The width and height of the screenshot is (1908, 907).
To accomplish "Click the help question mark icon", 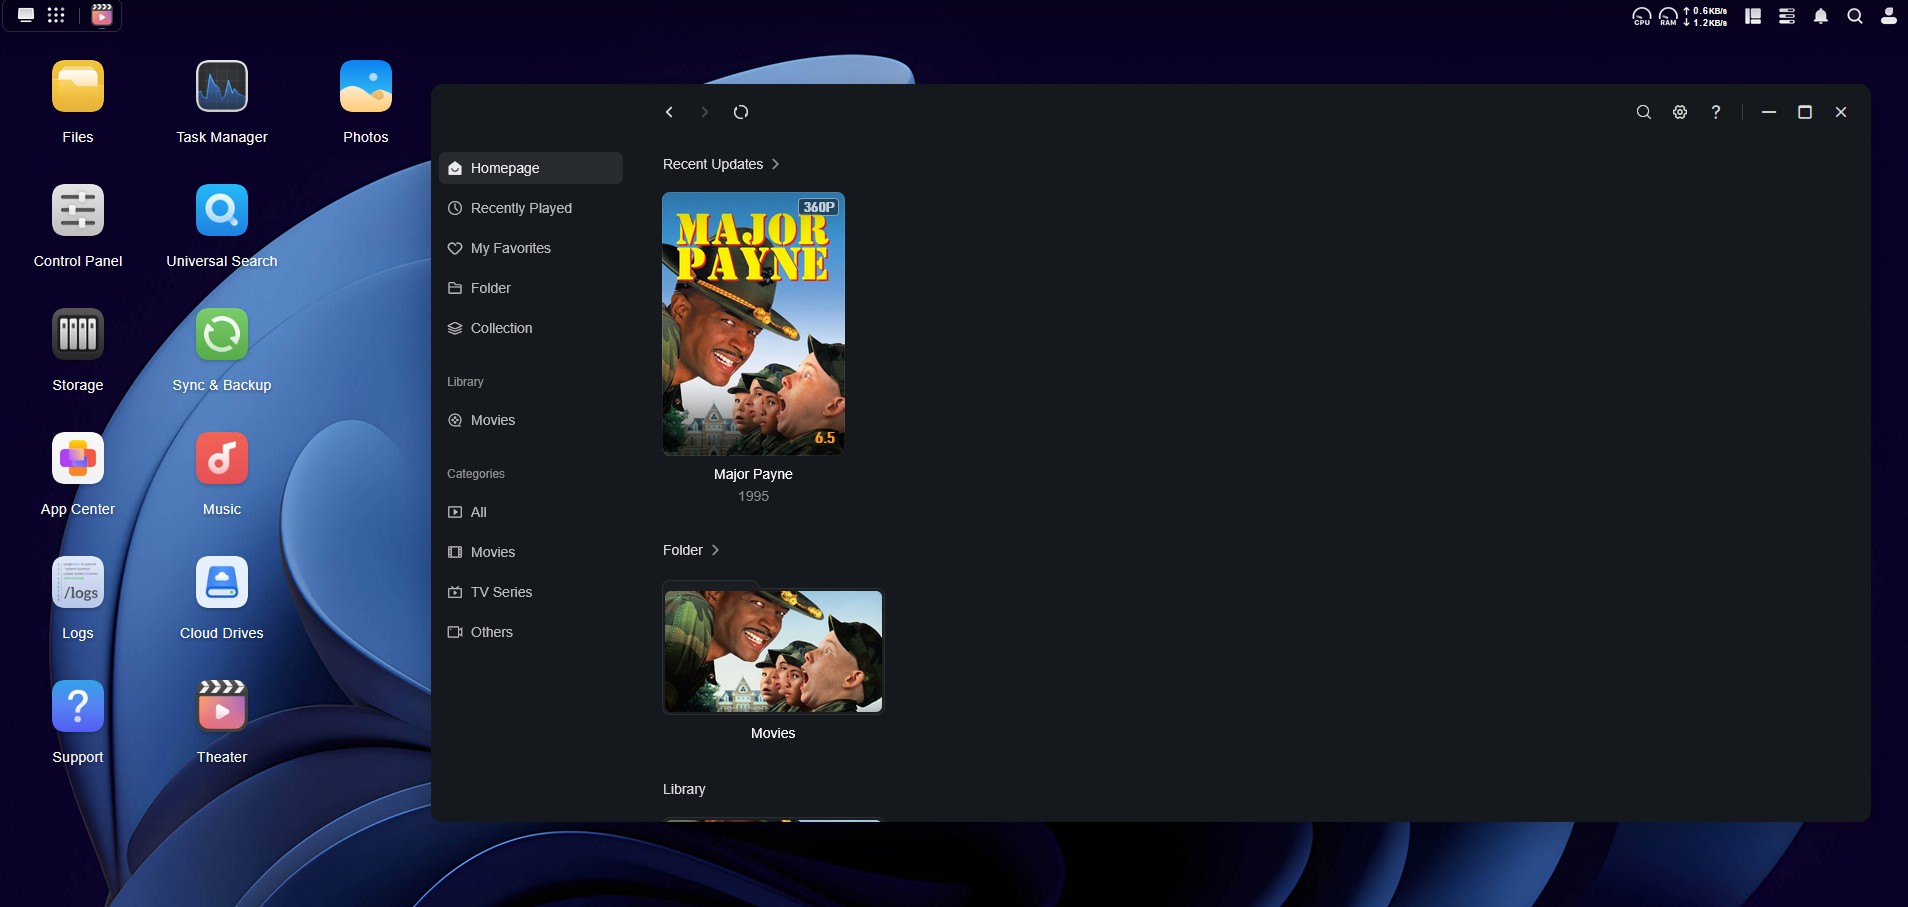I will (1716, 112).
